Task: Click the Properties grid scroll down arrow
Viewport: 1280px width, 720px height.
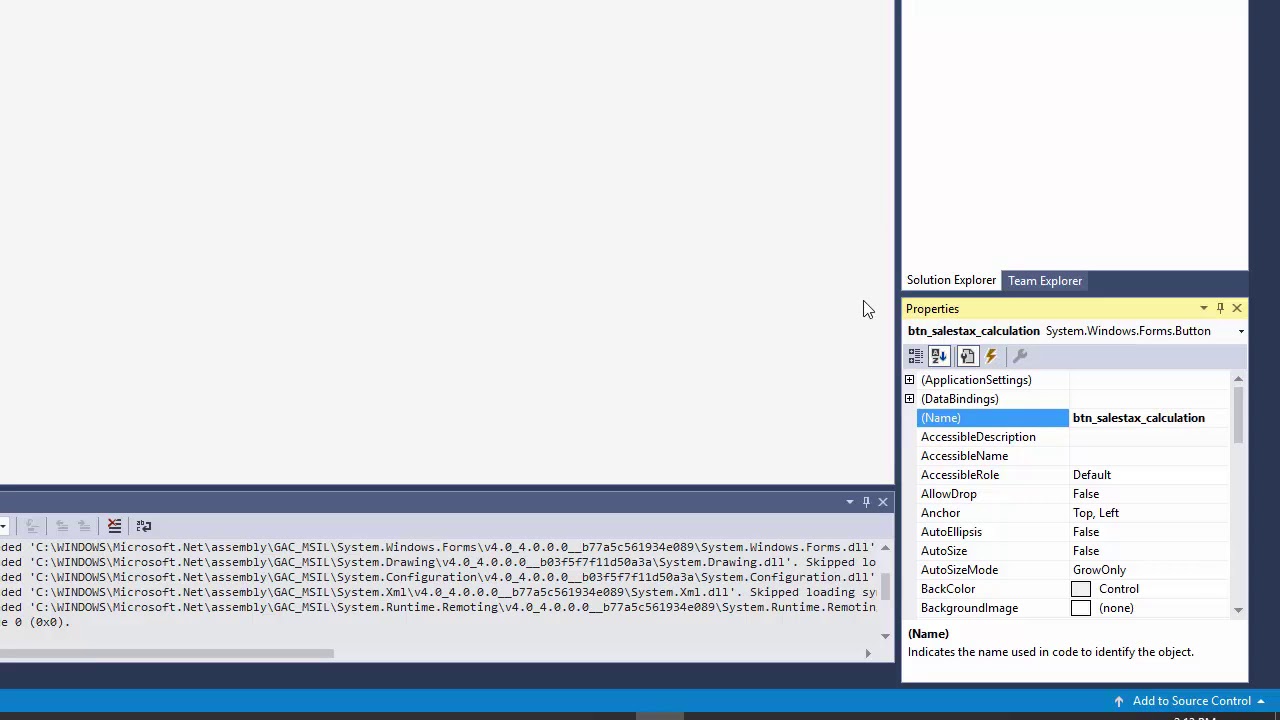Action: pos(1239,610)
